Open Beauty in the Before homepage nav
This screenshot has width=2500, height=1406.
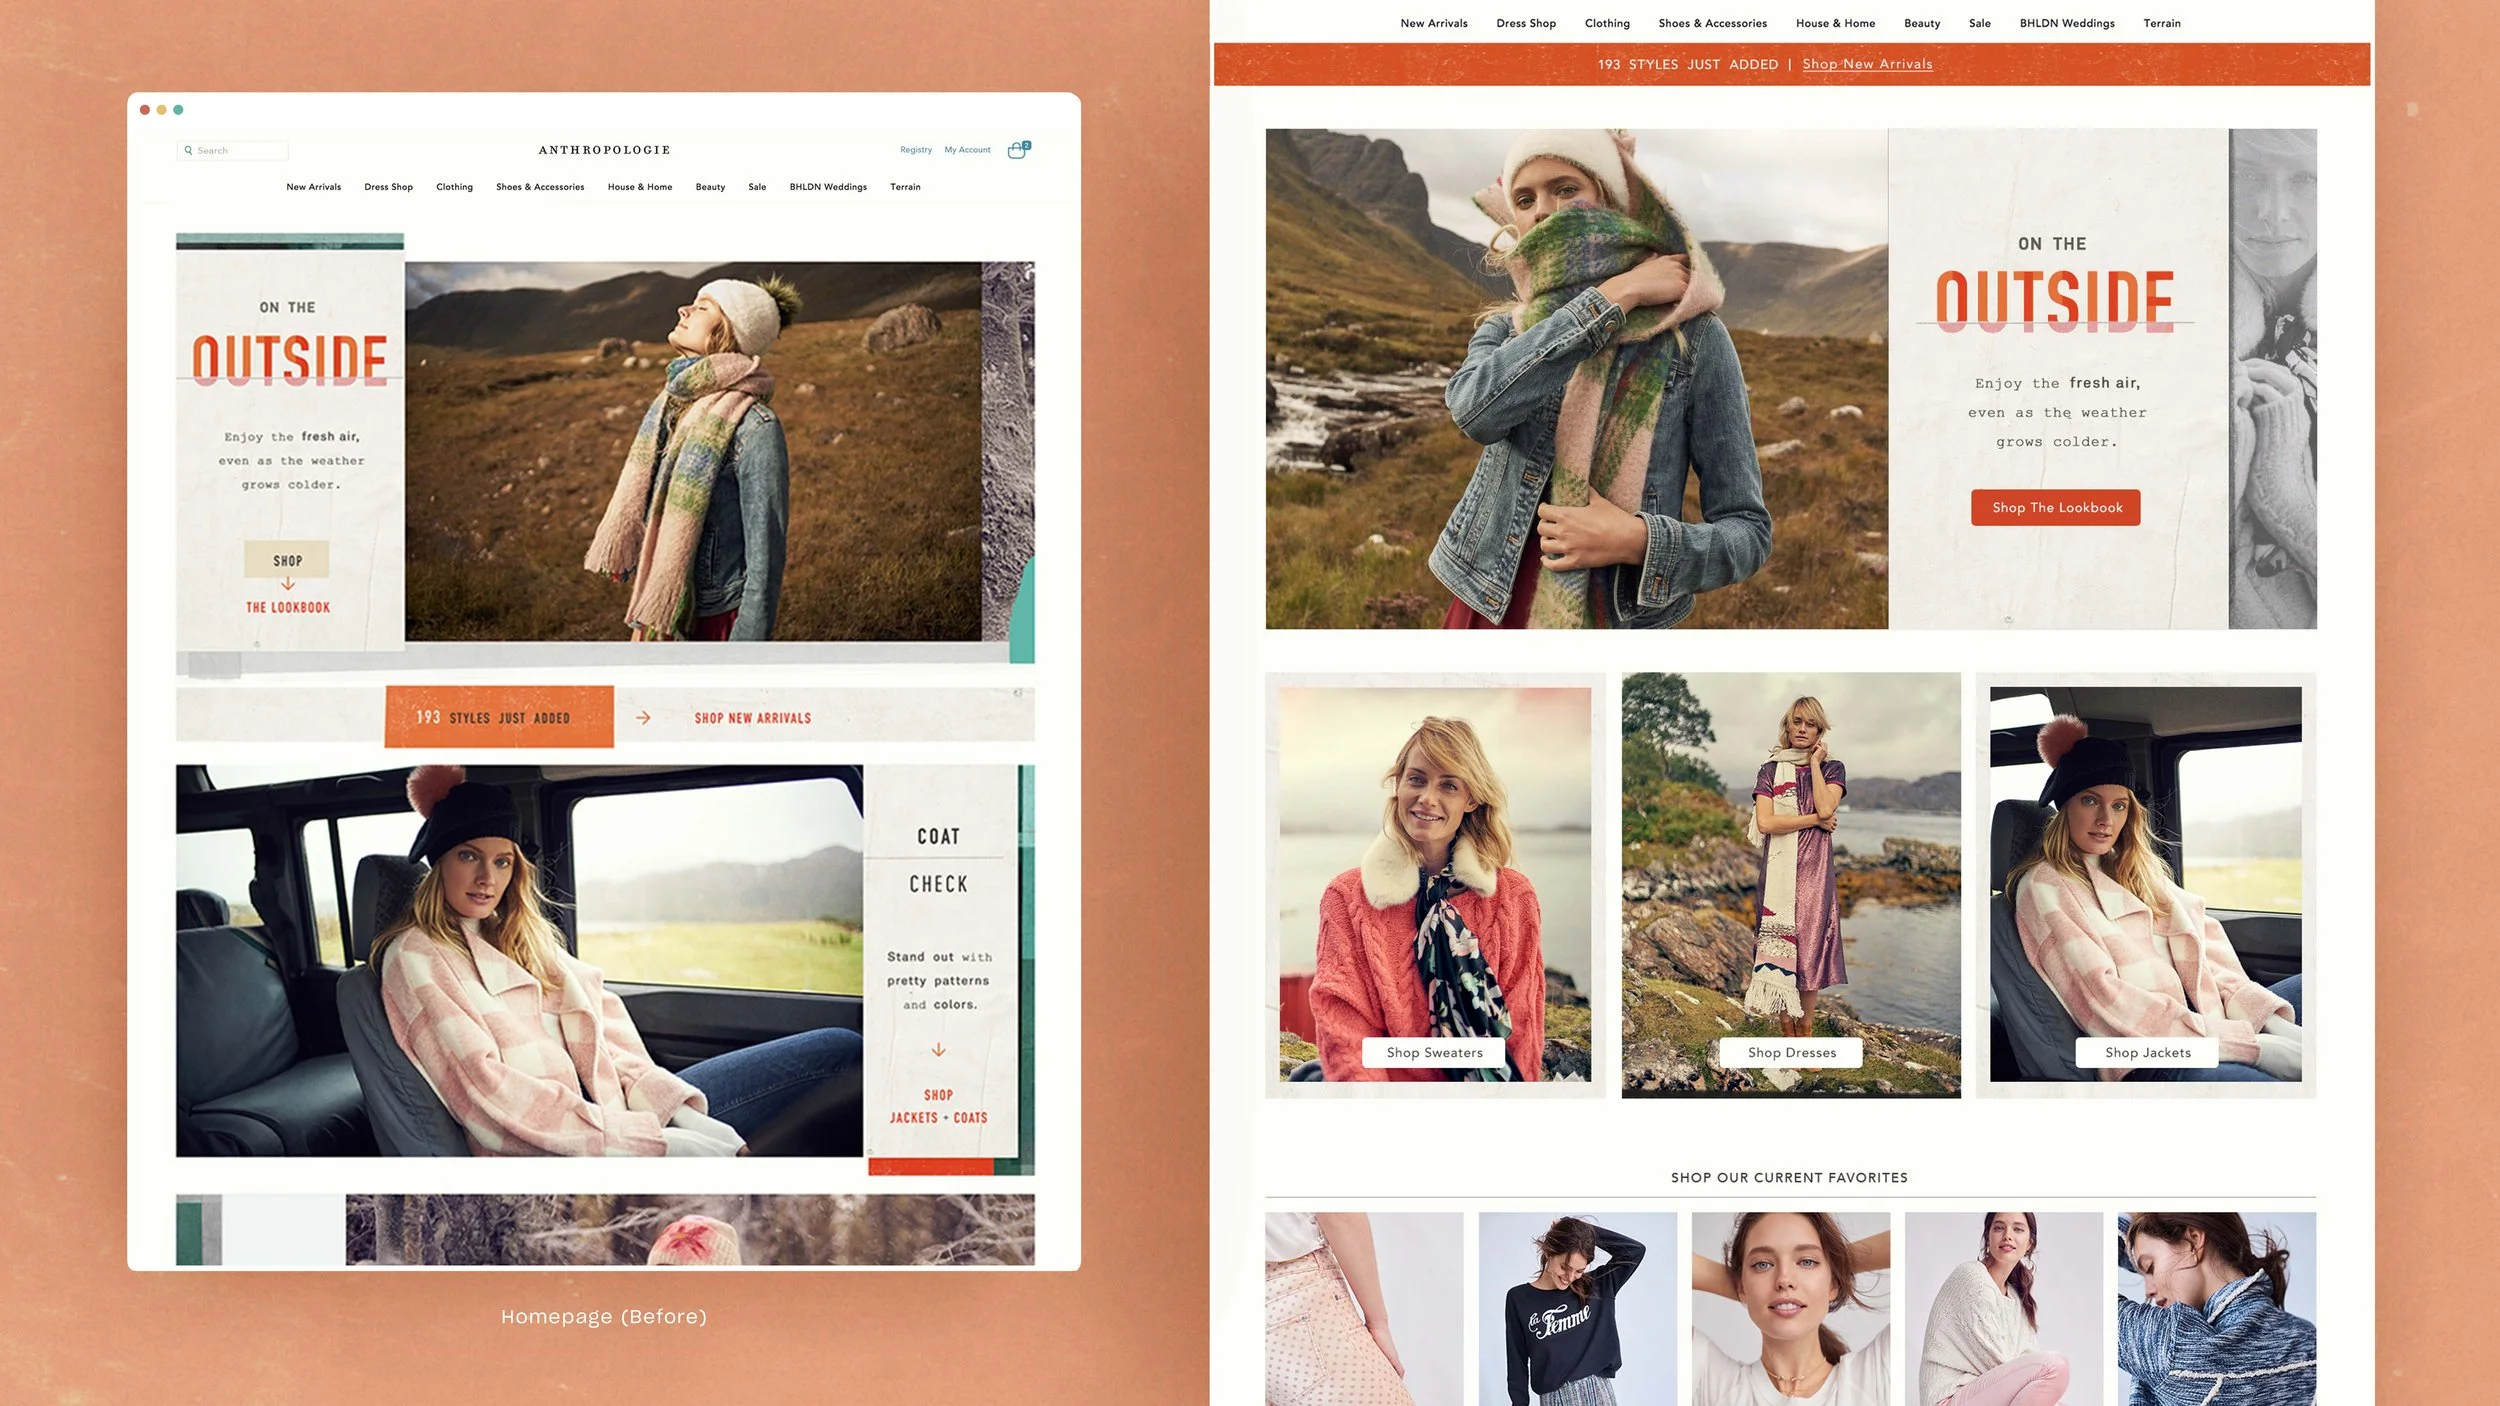(710, 187)
